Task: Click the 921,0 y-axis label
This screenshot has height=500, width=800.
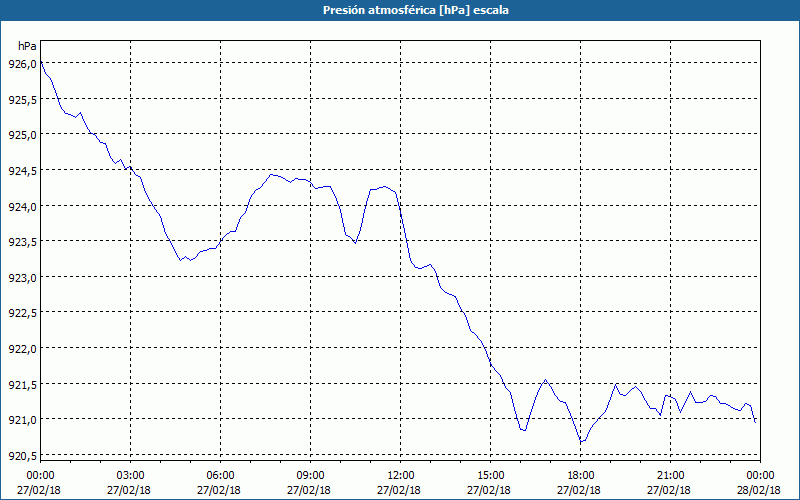Action: coord(22,420)
